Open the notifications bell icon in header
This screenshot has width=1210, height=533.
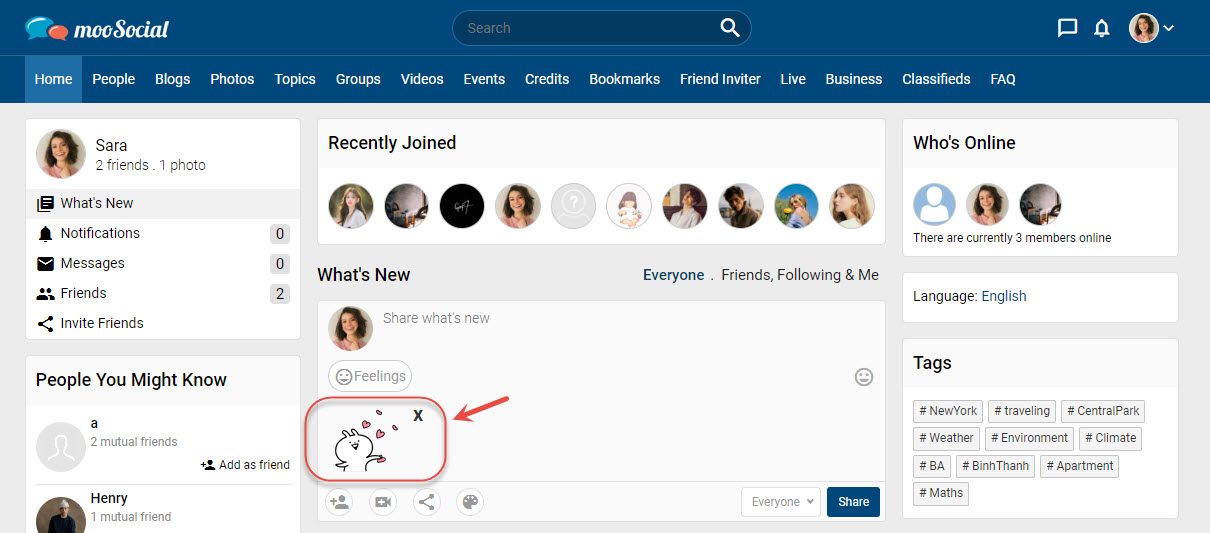tap(1102, 28)
